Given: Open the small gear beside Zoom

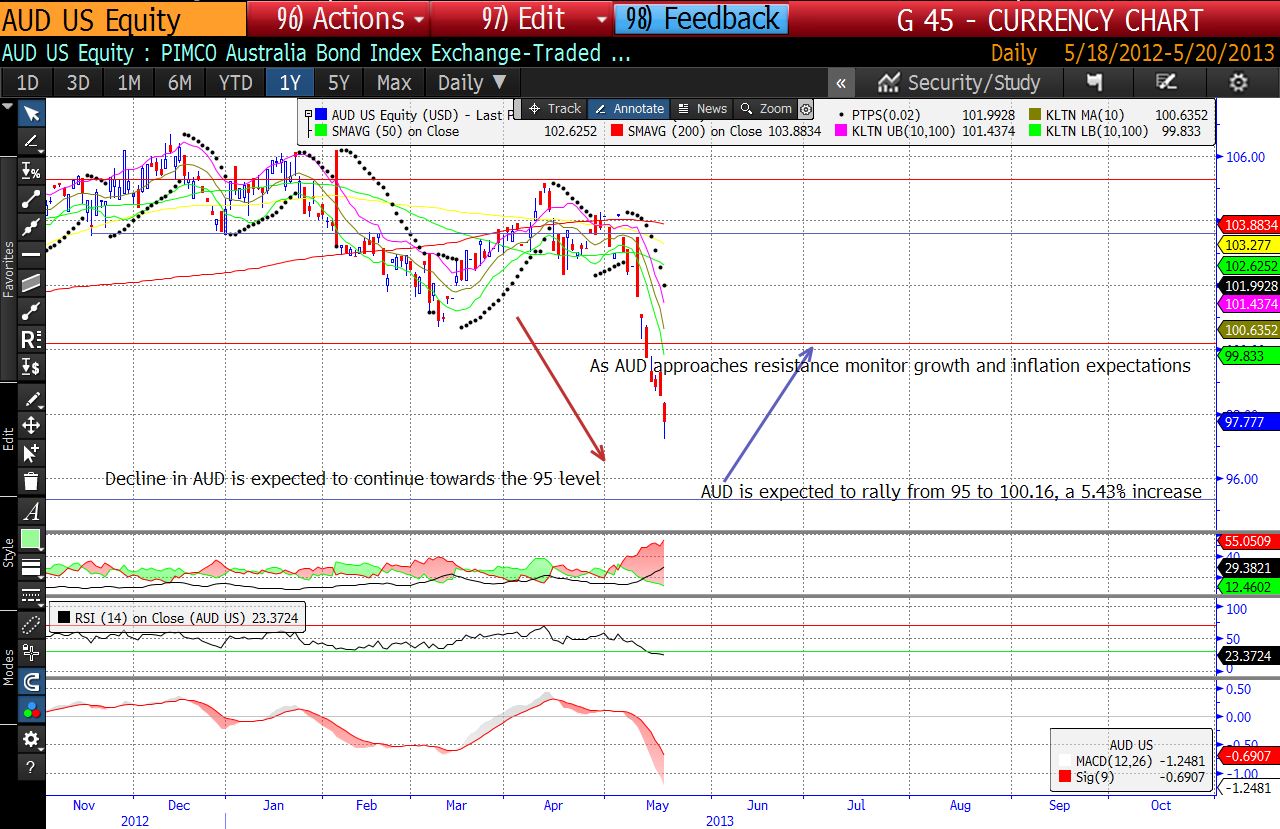Looking at the screenshot, I should click(806, 109).
